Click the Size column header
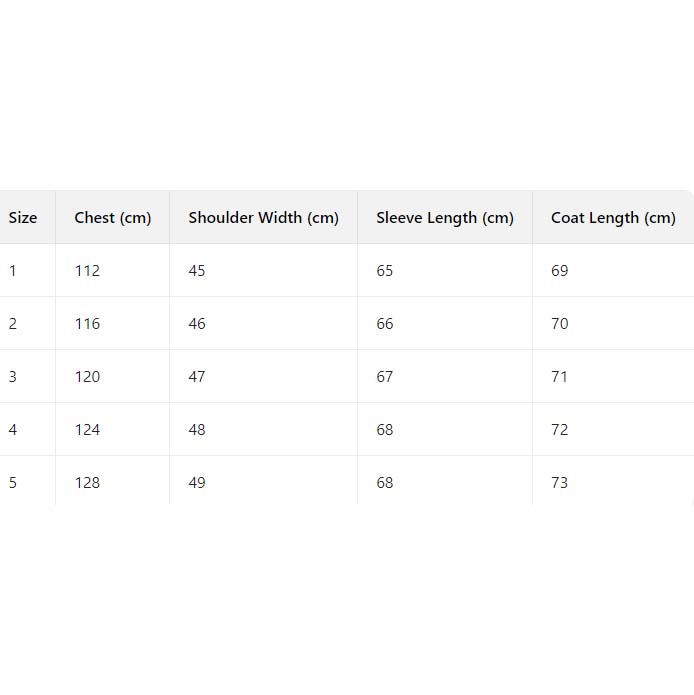Image resolution: width=694 pixels, height=695 pixels. click(x=23, y=218)
